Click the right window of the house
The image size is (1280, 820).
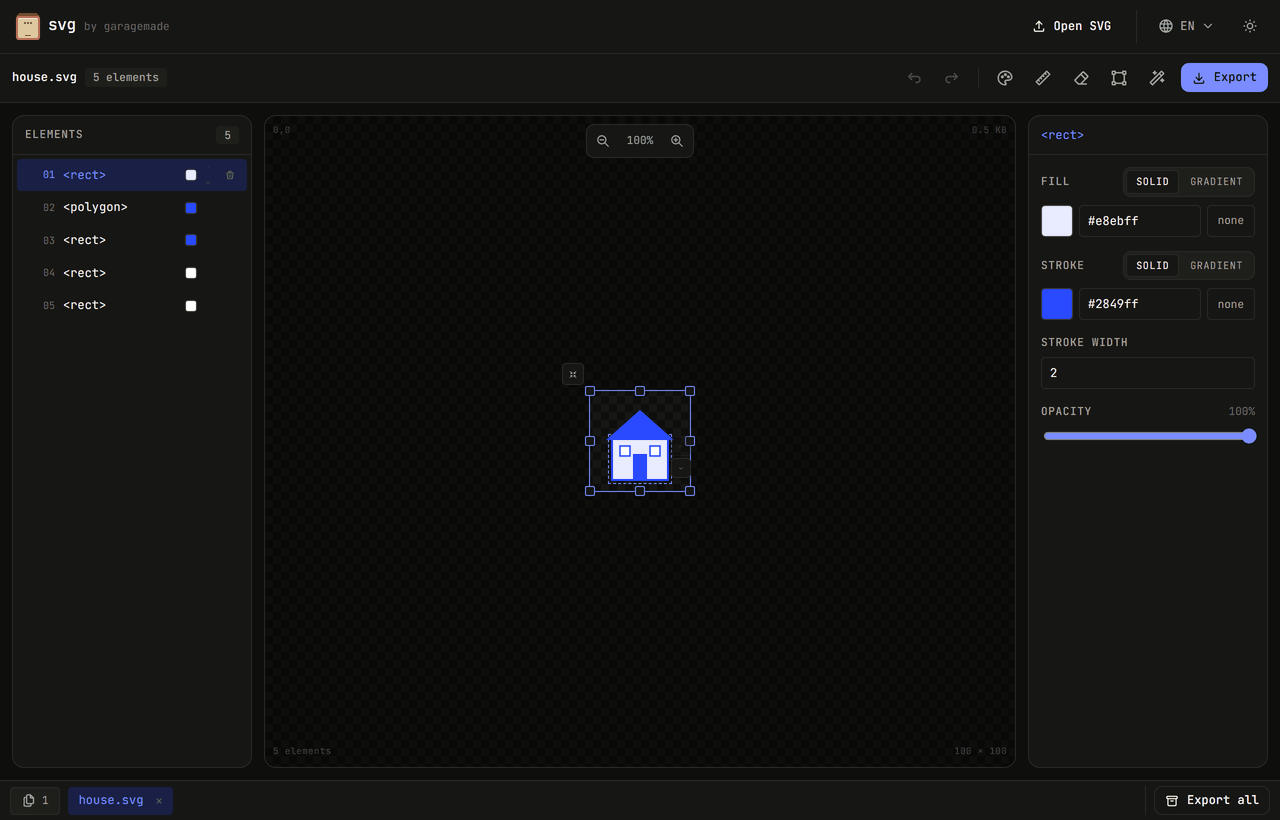(655, 451)
